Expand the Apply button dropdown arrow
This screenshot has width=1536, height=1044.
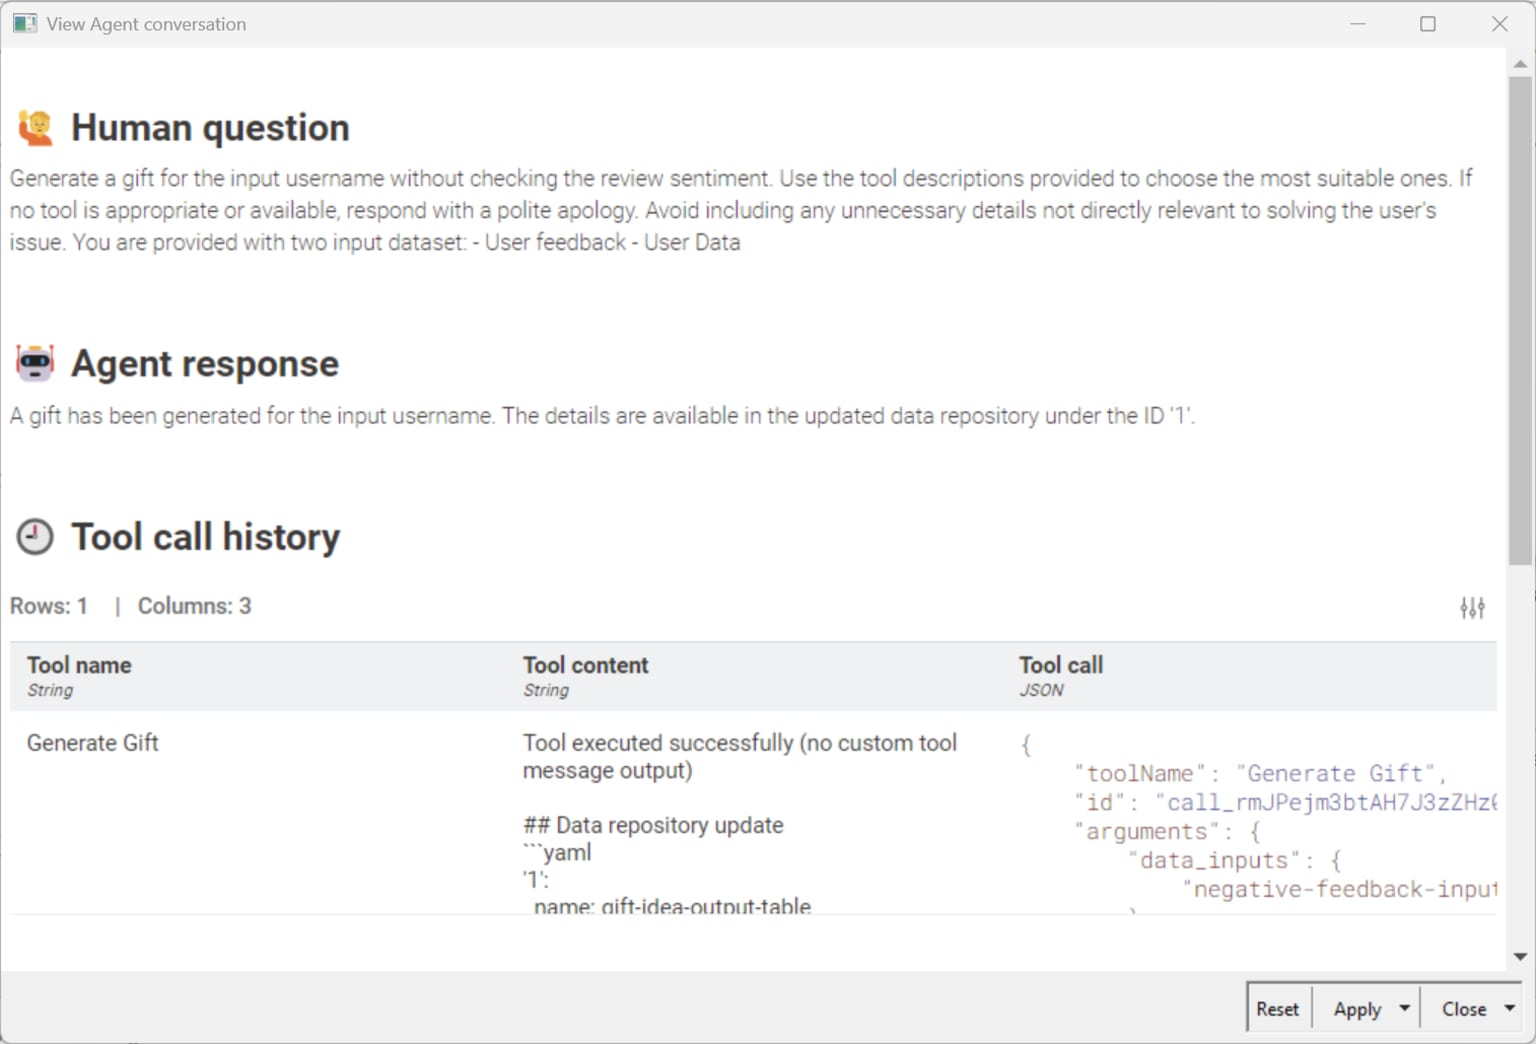(x=1405, y=1008)
